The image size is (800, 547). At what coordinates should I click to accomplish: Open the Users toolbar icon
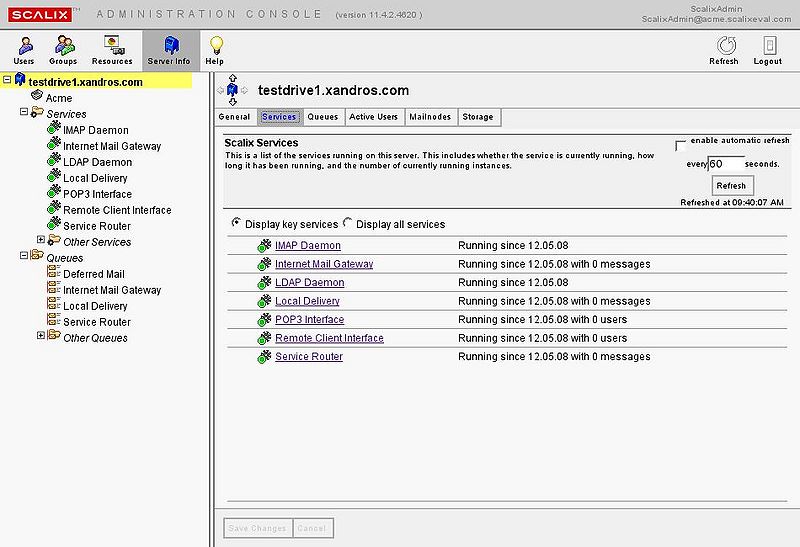coord(23,47)
